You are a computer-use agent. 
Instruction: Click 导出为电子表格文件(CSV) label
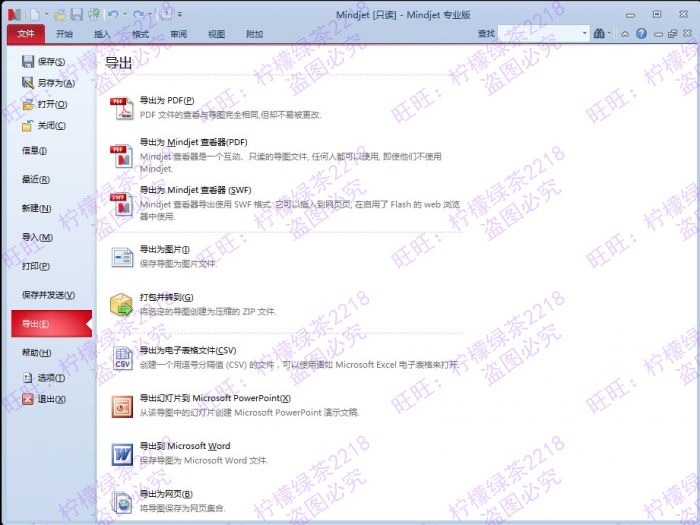(188, 350)
